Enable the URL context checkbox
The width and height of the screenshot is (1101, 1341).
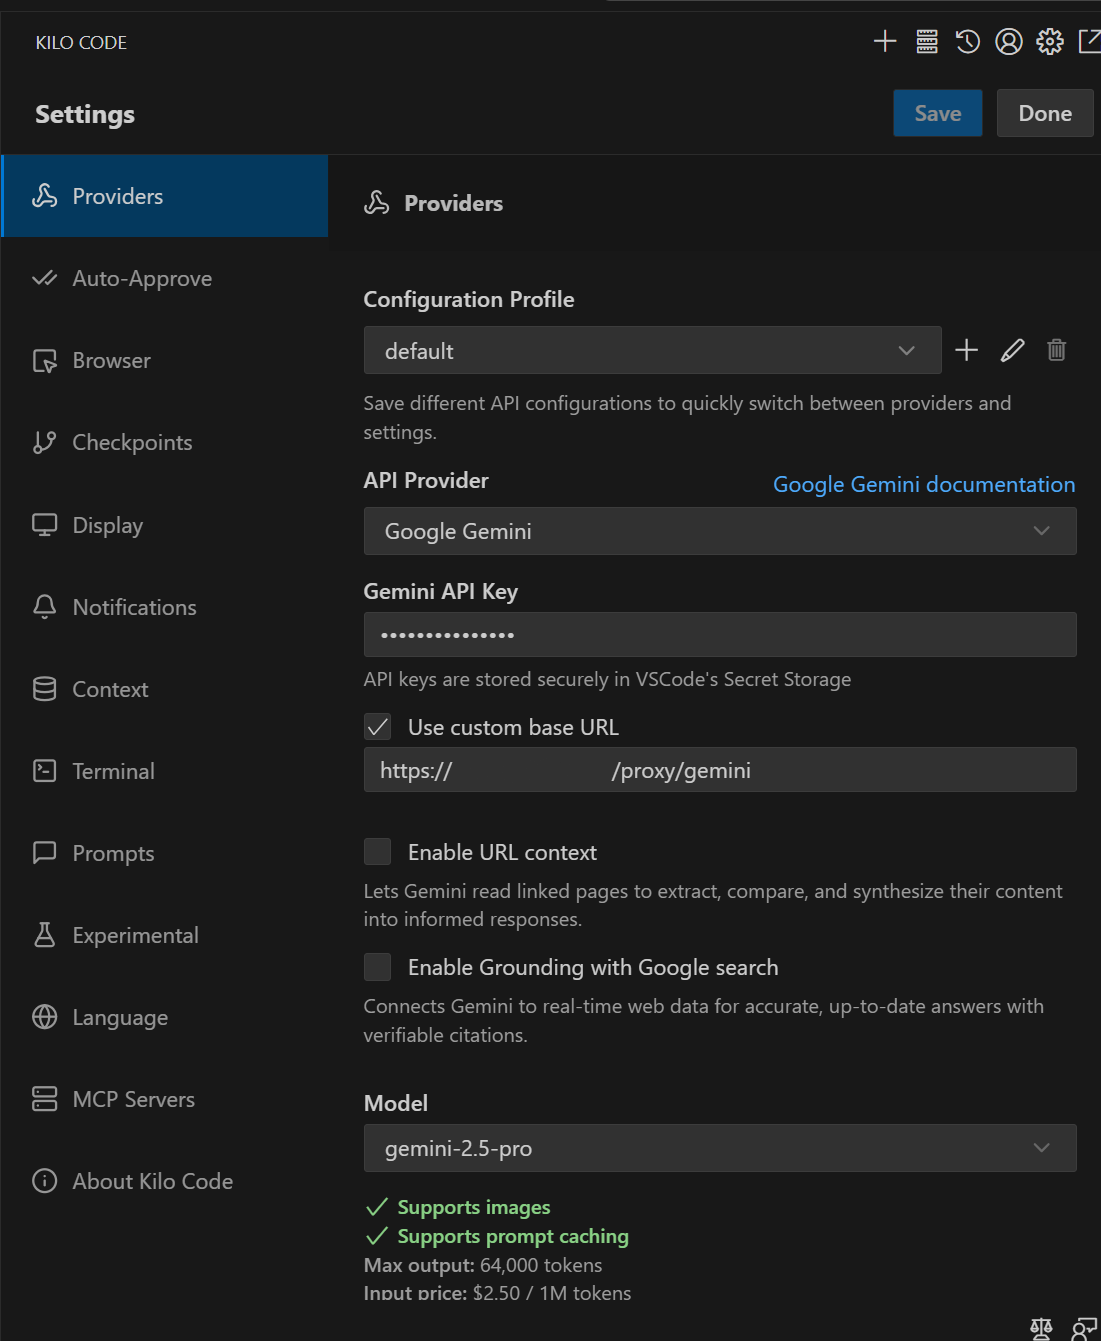(x=378, y=852)
